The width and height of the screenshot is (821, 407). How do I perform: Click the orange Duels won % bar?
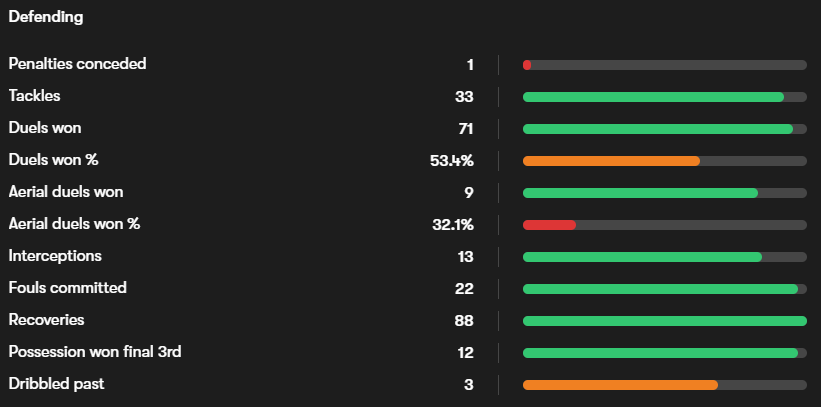point(611,161)
